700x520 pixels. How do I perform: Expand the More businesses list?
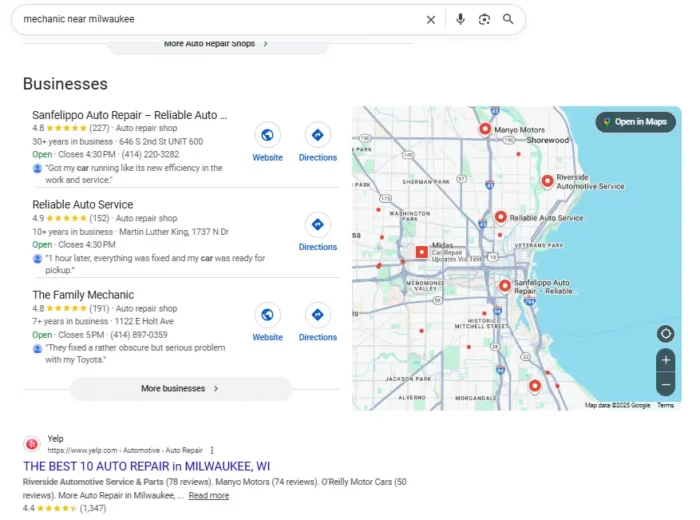pos(181,388)
